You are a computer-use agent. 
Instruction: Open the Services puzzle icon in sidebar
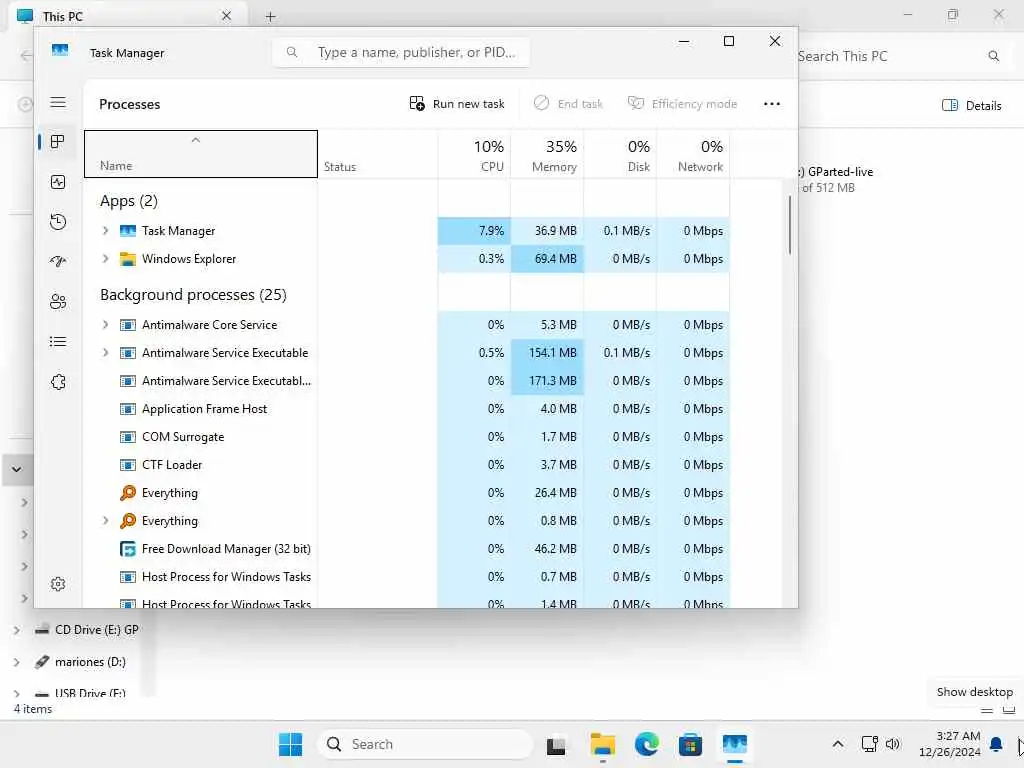tap(58, 382)
